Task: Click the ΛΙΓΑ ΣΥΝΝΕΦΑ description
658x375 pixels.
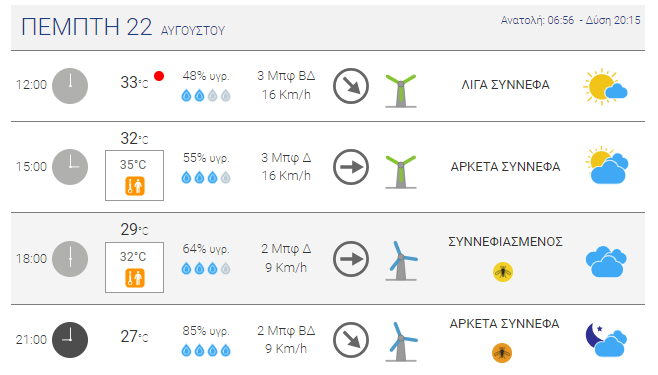Action: (x=505, y=85)
